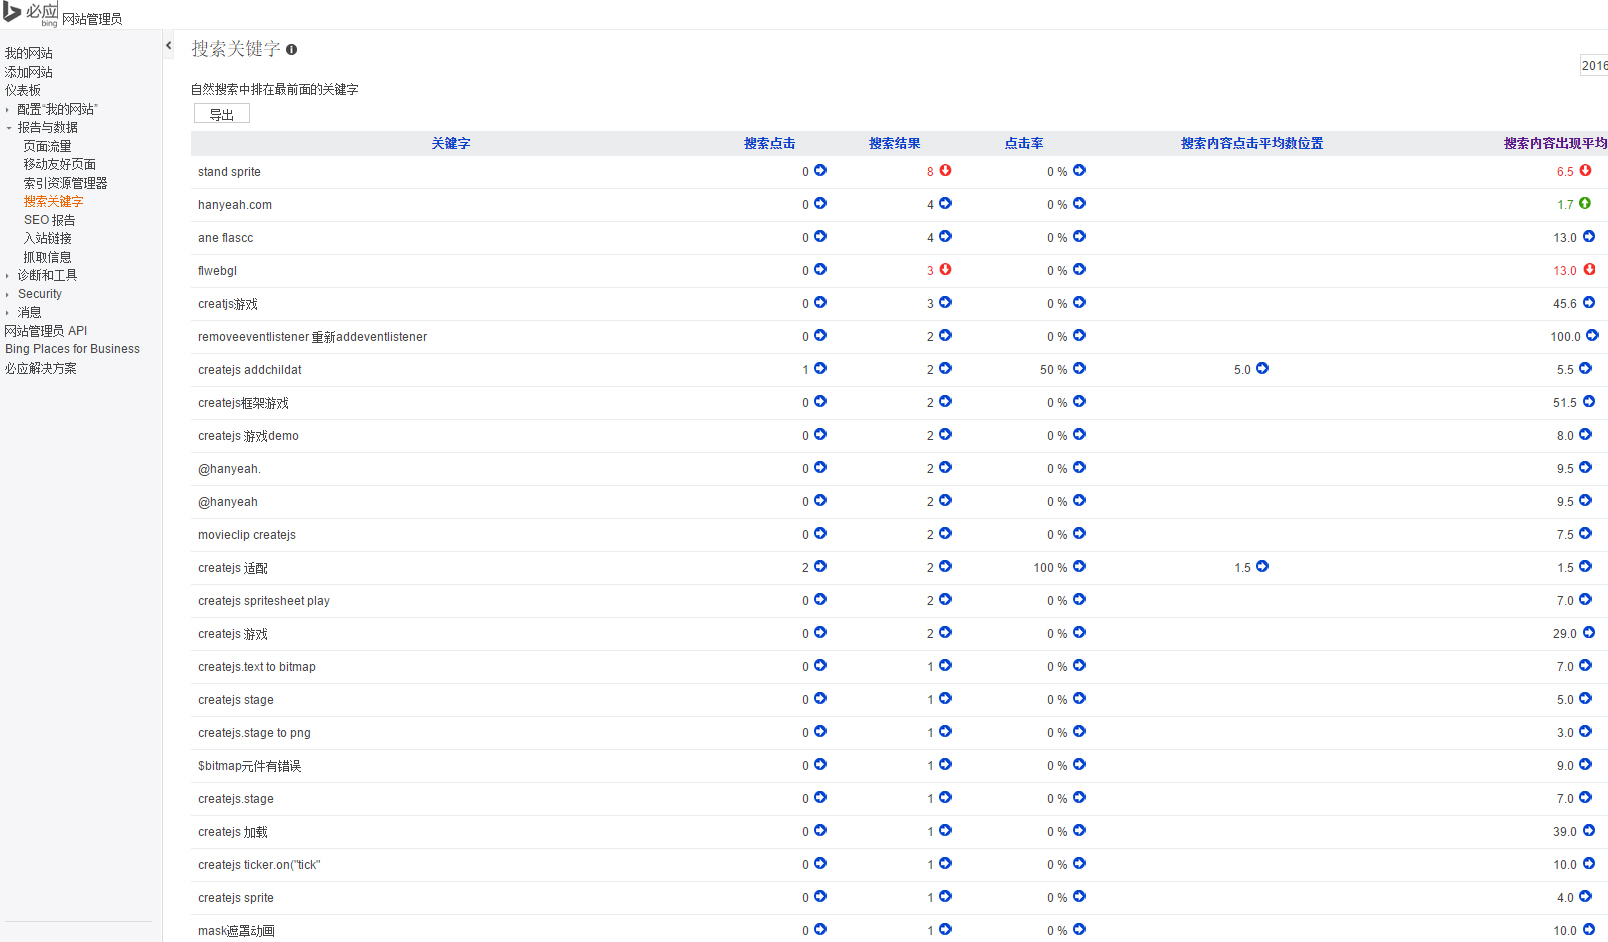Click trend icon beside 5.0 for createjs addchildat

[1262, 369]
